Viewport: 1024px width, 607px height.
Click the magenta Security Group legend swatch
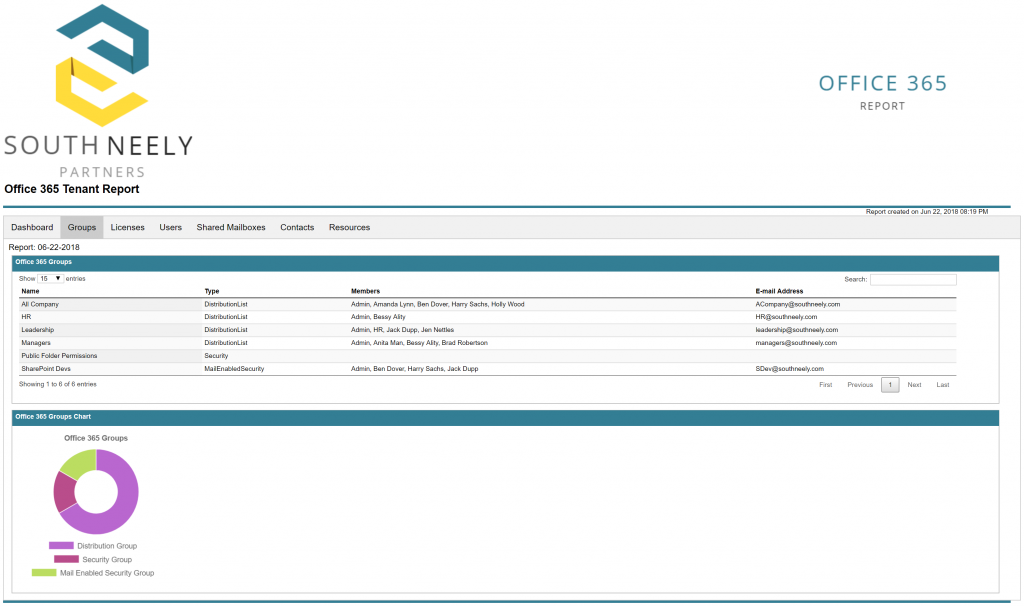(x=66, y=559)
